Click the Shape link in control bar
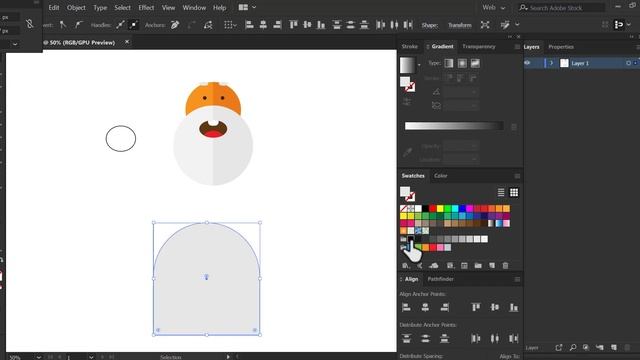Image resolution: width=640 pixels, height=360 pixels. tap(429, 25)
